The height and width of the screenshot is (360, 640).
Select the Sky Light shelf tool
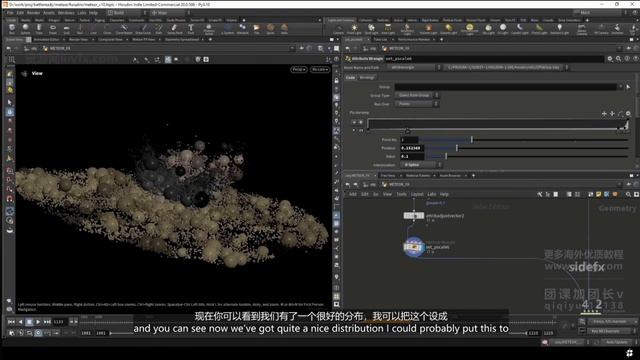(488, 29)
